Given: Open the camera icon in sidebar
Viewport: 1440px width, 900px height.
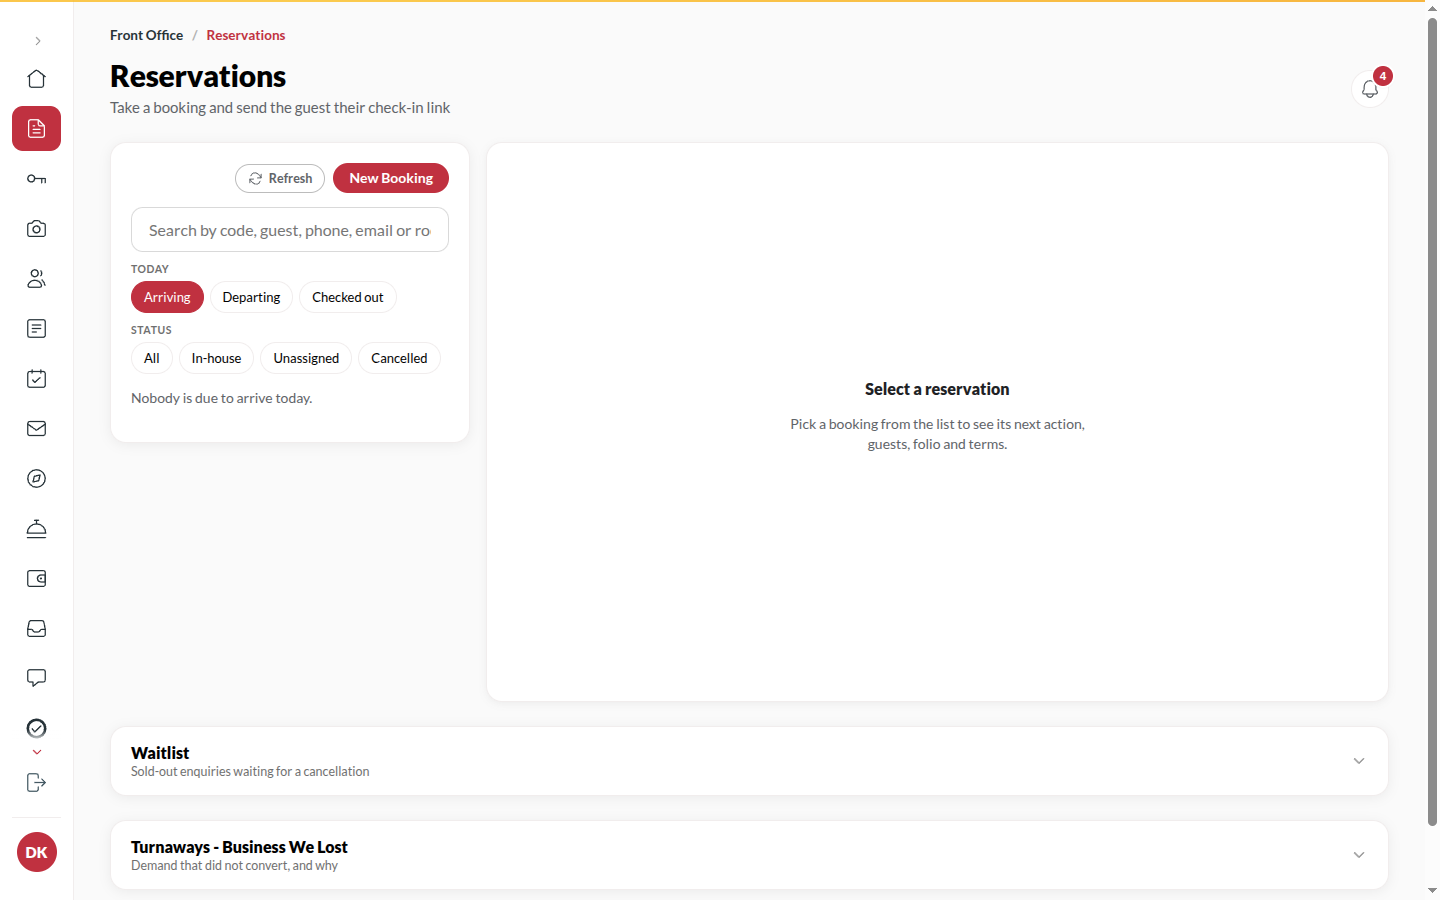Looking at the screenshot, I should 37,229.
